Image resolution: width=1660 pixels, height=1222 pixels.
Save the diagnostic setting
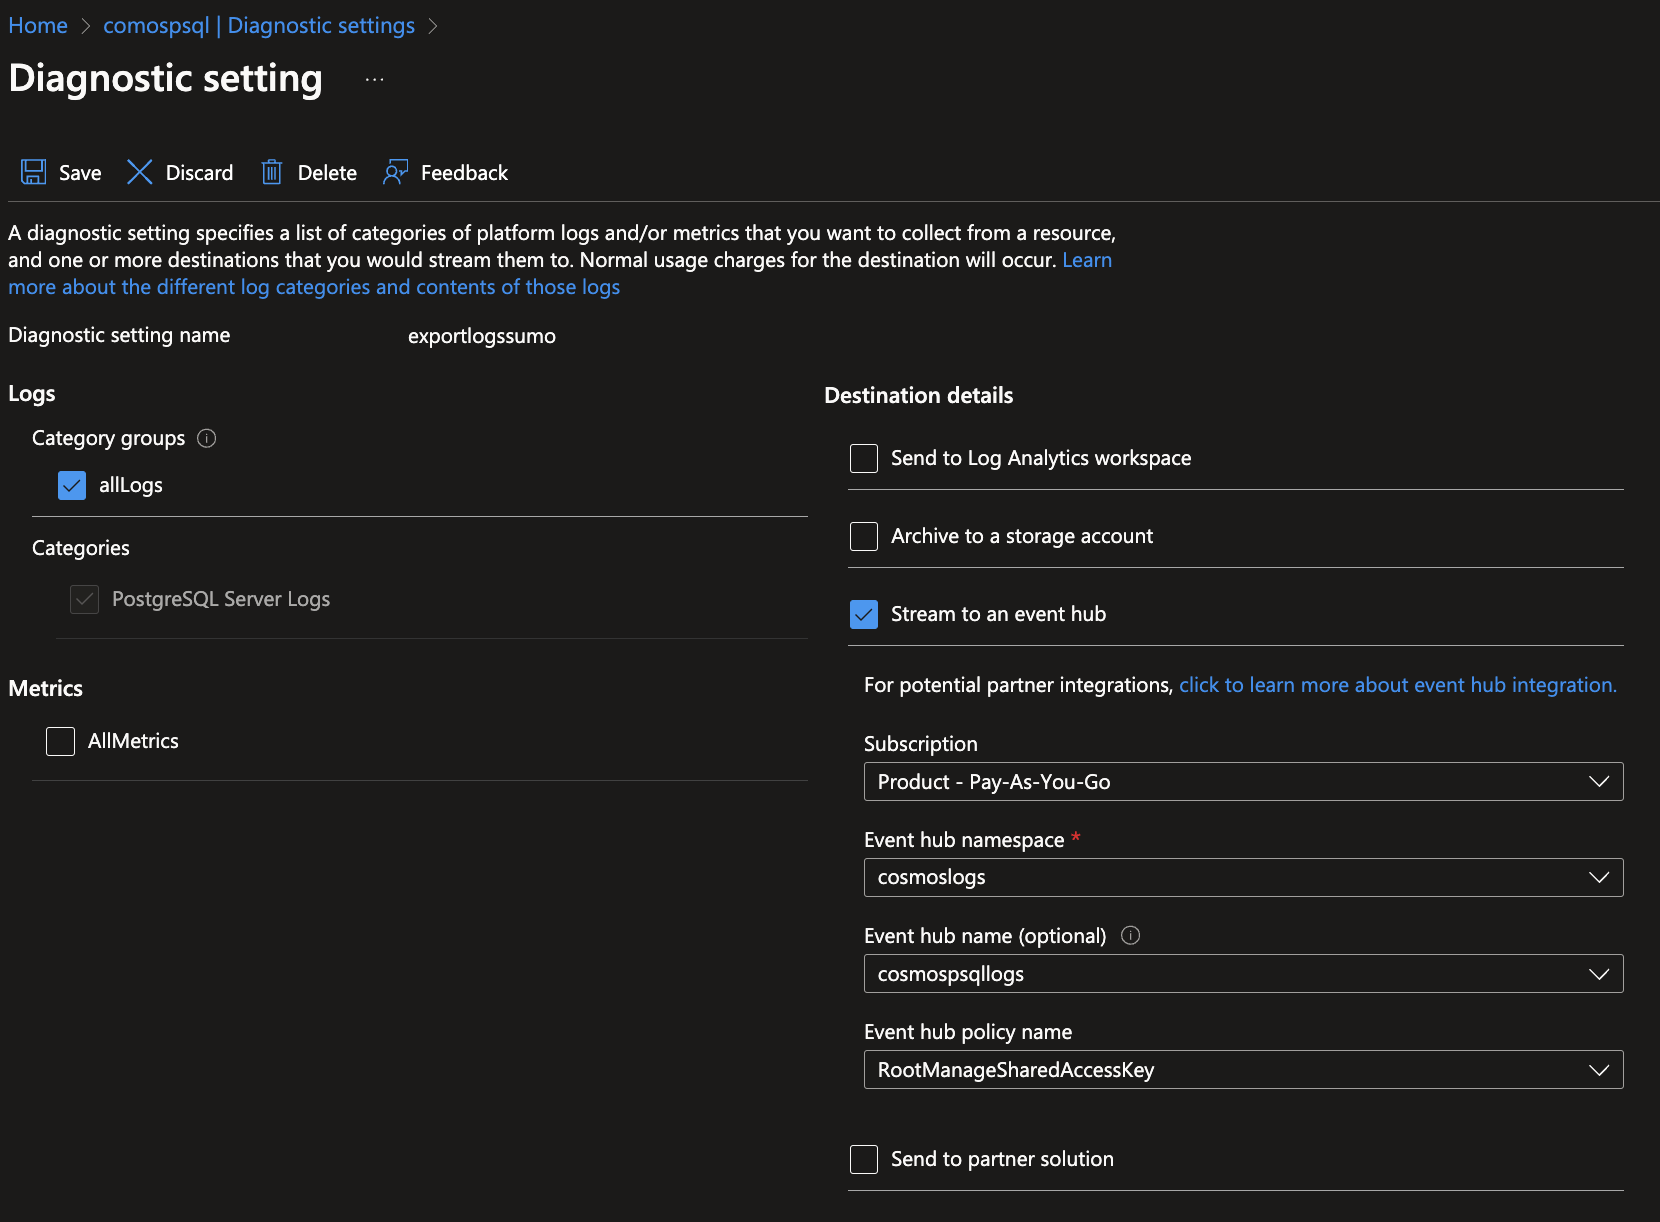coord(60,172)
